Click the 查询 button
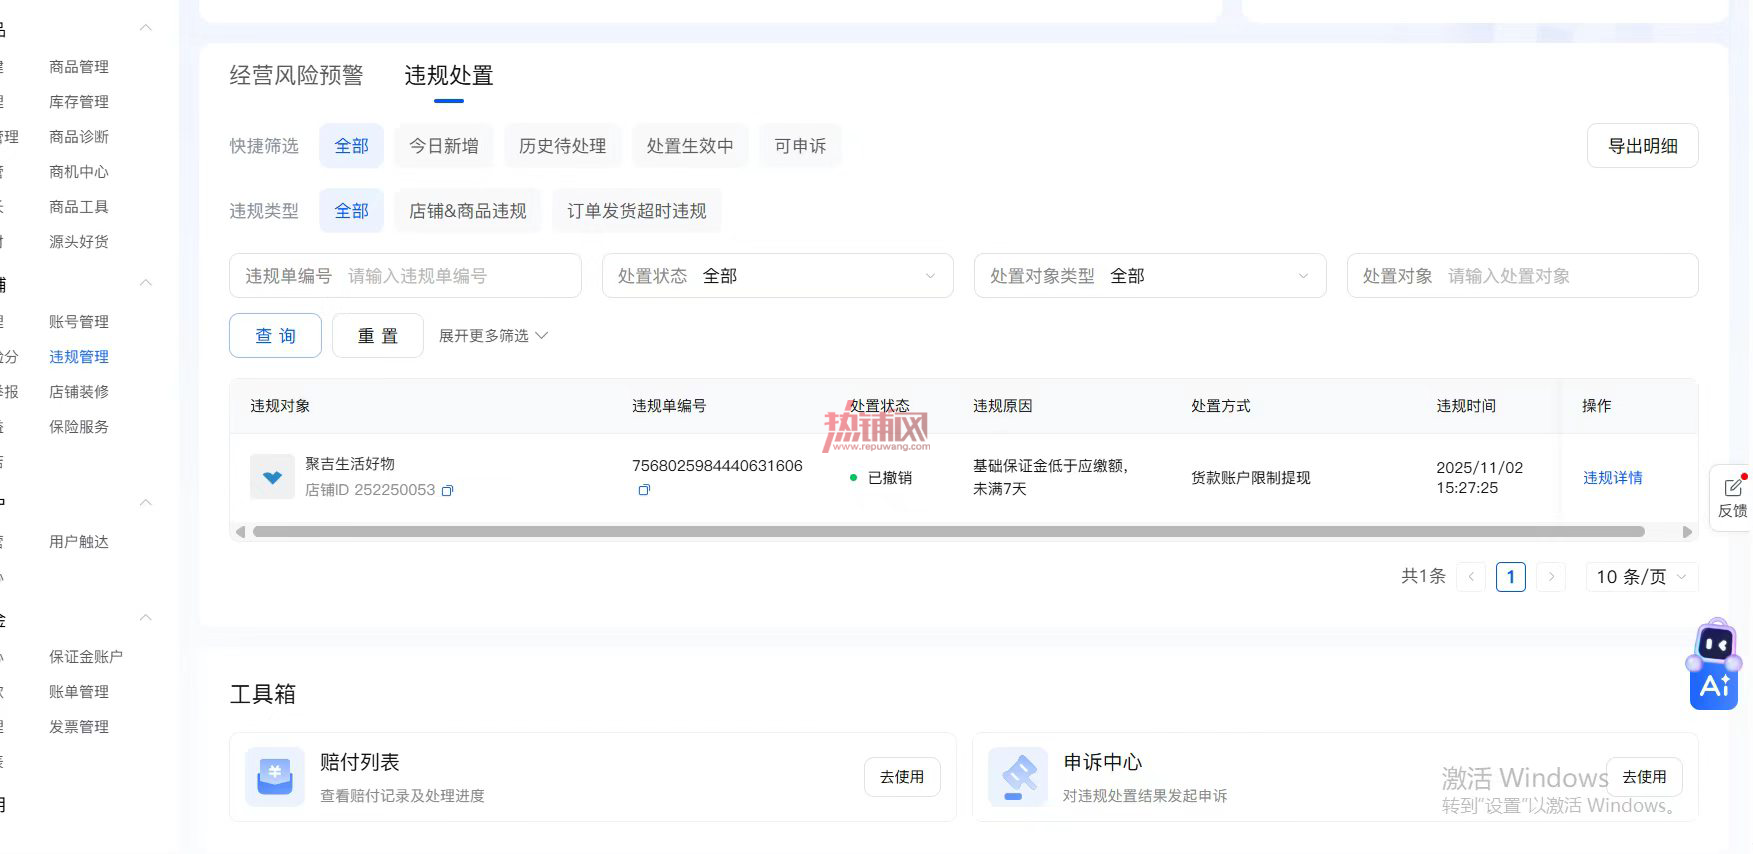 (x=275, y=336)
